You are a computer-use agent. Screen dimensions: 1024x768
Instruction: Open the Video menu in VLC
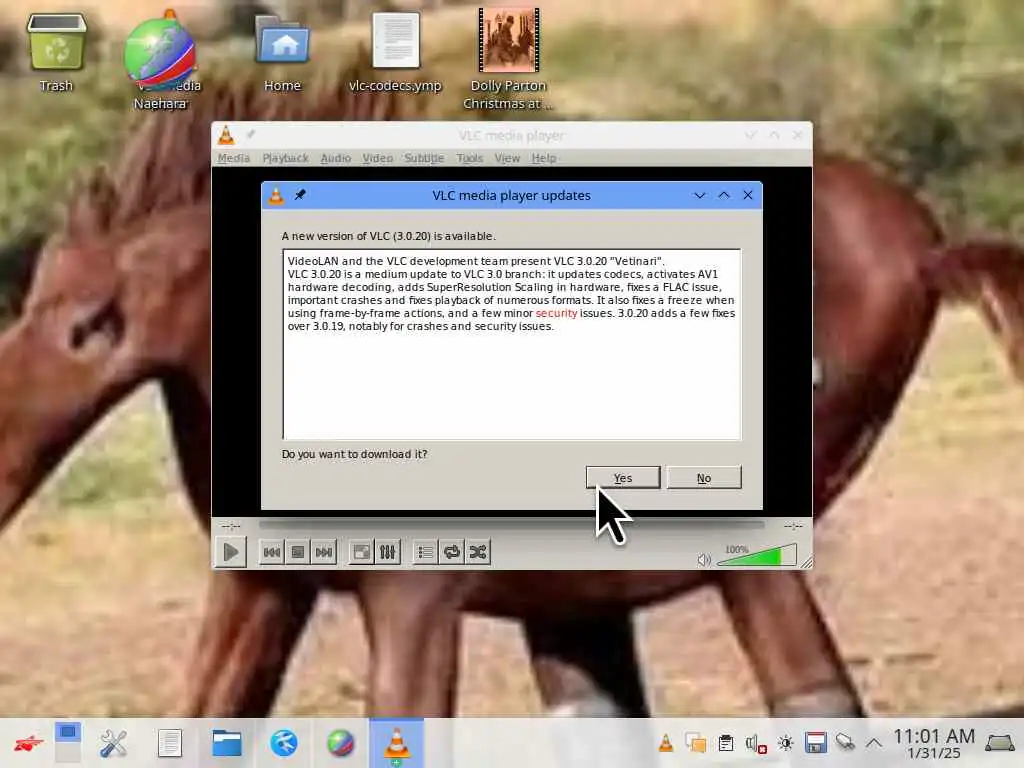(377, 158)
